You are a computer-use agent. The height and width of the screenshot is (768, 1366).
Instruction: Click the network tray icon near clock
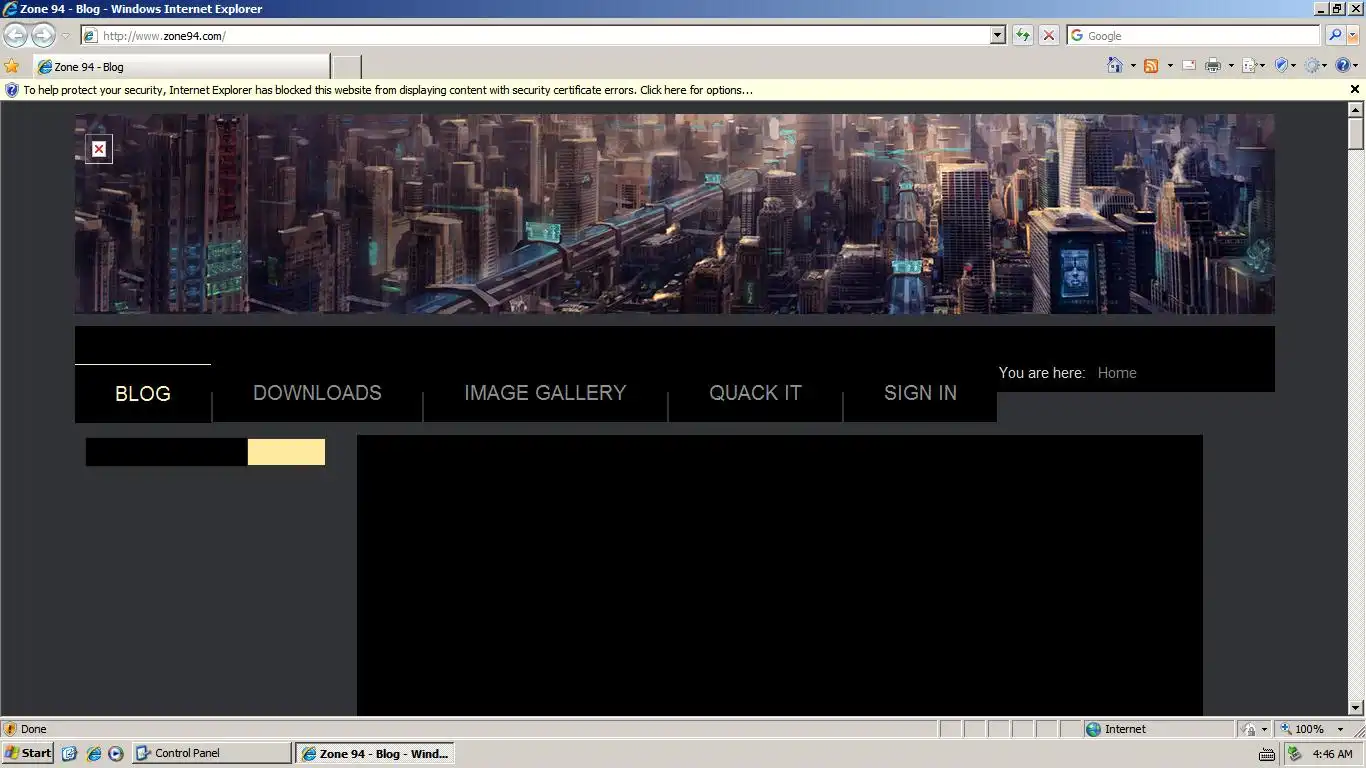pos(1294,754)
